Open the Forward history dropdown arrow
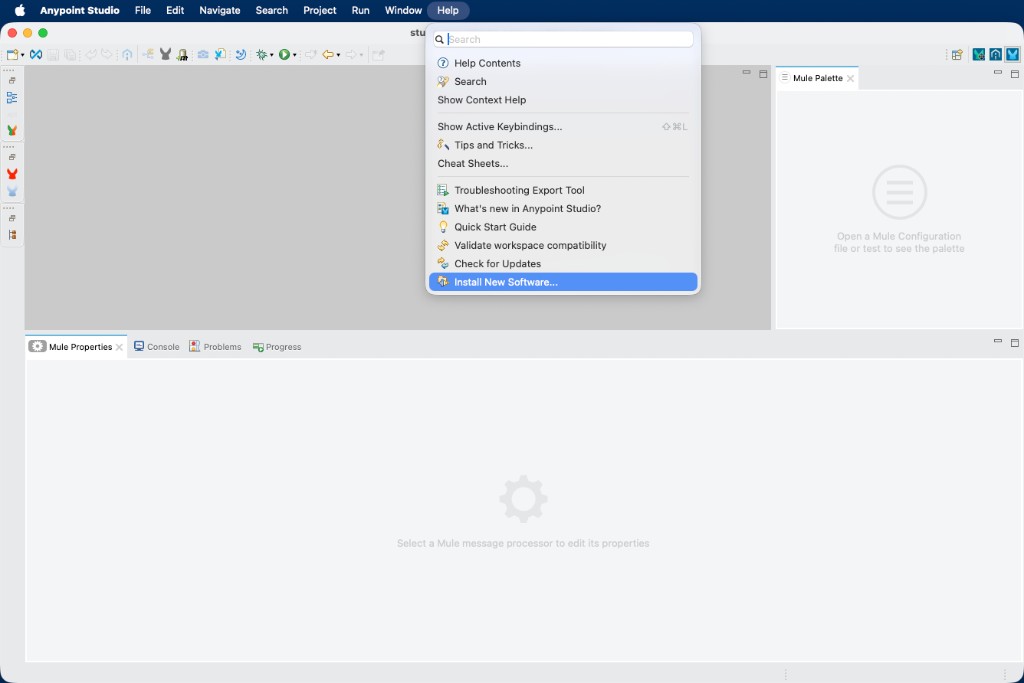This screenshot has height=683, width=1024. click(361, 55)
